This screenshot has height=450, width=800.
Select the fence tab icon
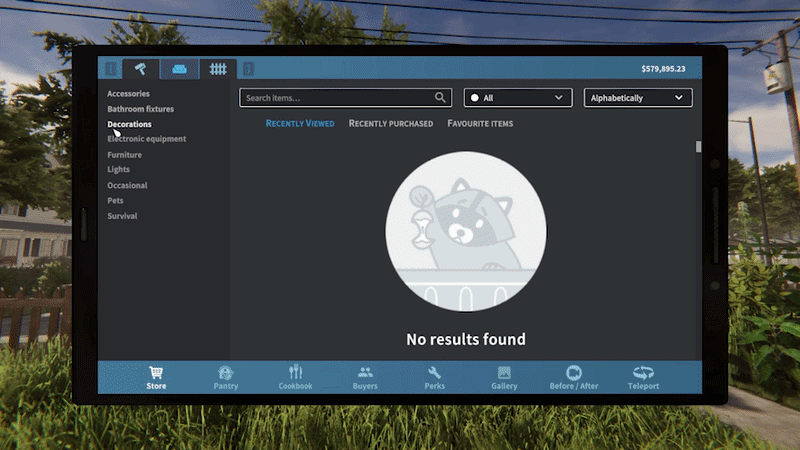(216, 69)
